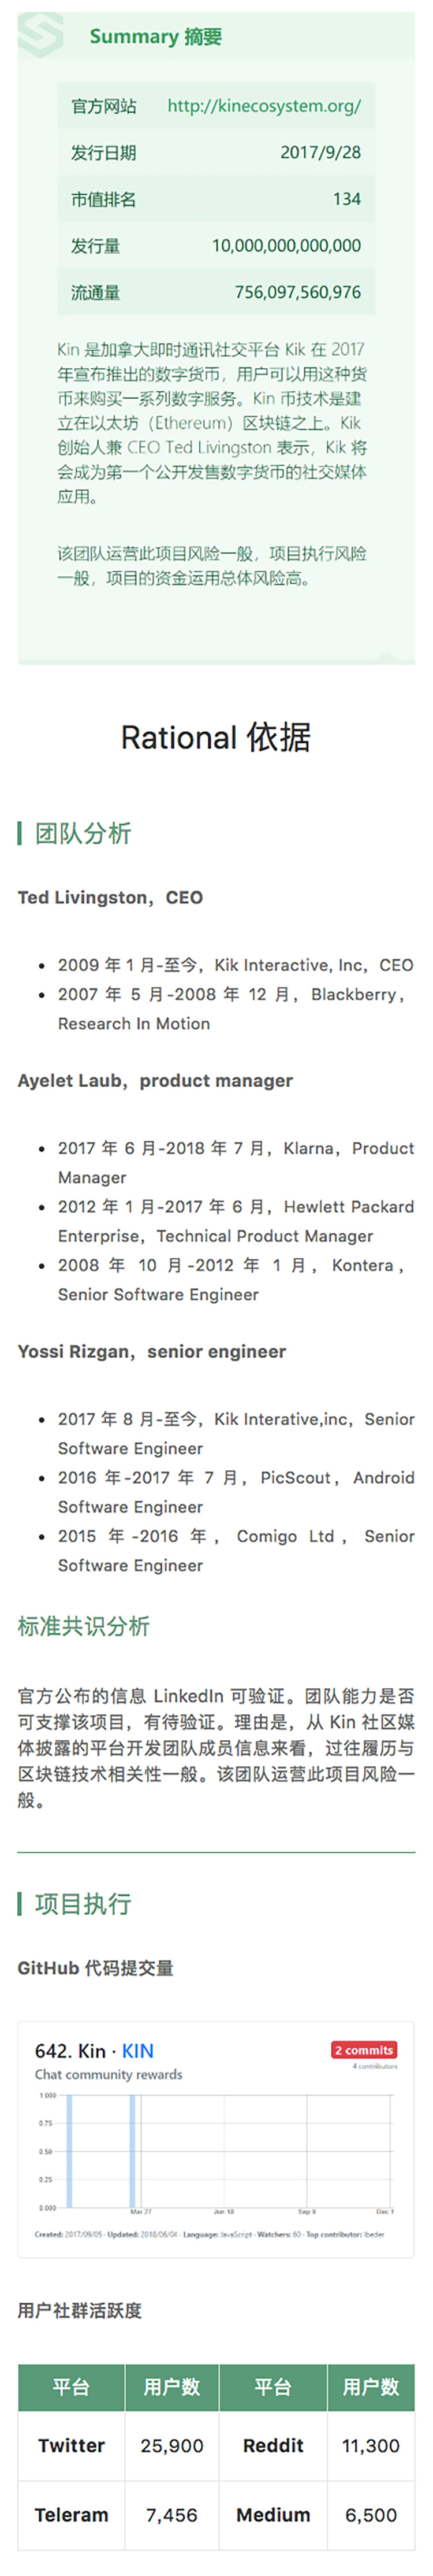Viewport: 433px width, 2576px height.
Task: Click the Ted Livingston, CEO name
Action: [110, 897]
